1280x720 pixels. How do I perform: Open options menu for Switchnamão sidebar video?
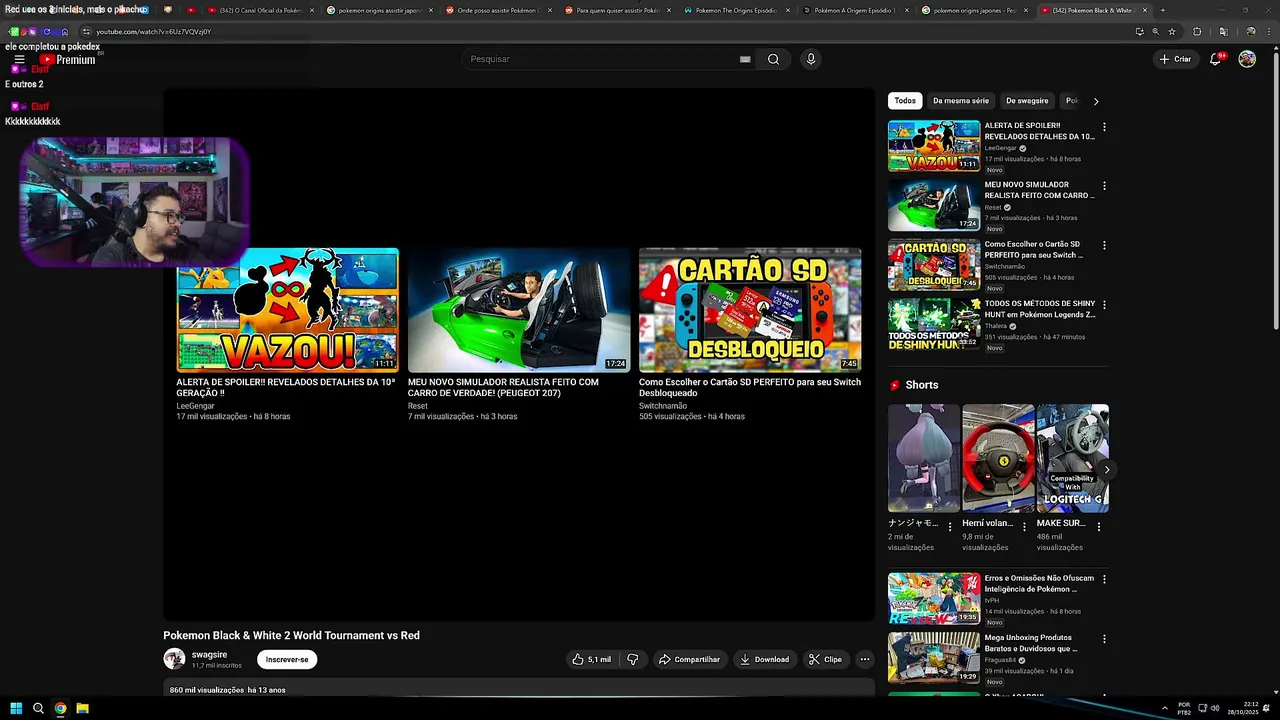[x=1104, y=245]
